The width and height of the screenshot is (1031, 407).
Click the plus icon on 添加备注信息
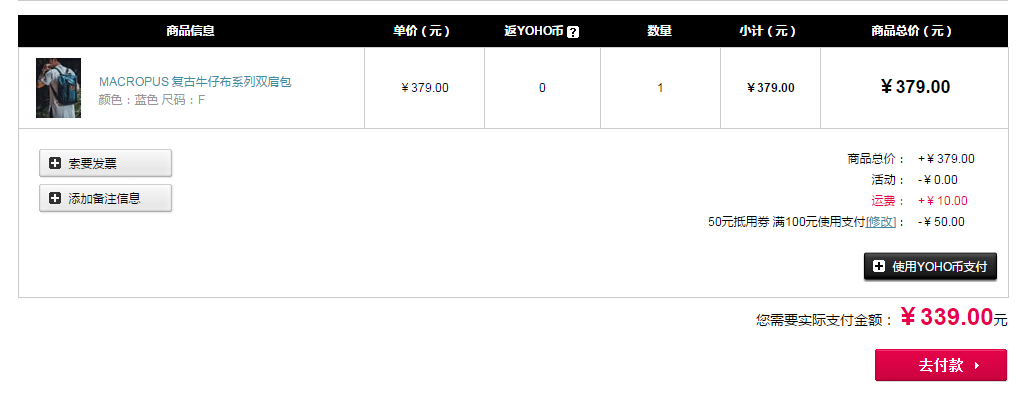coord(55,198)
